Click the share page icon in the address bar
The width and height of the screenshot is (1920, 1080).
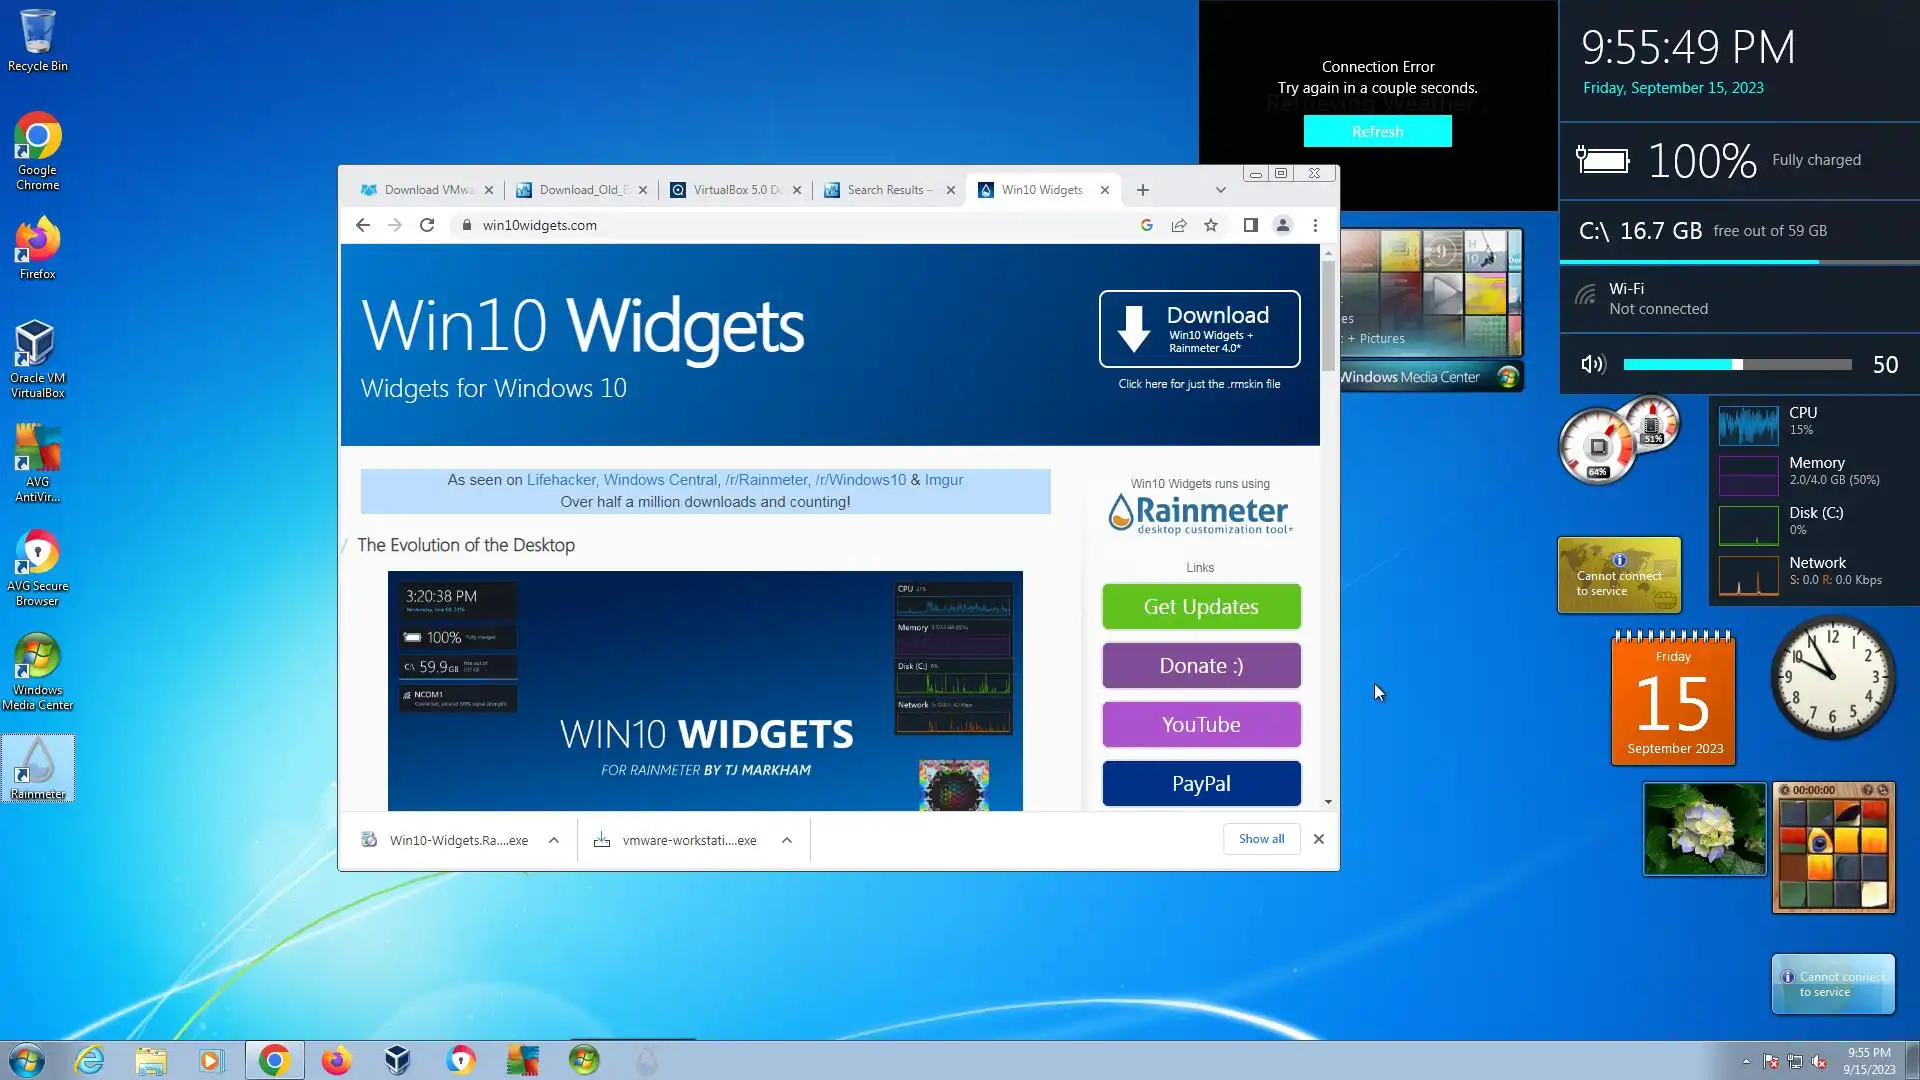pyautogui.click(x=1179, y=225)
